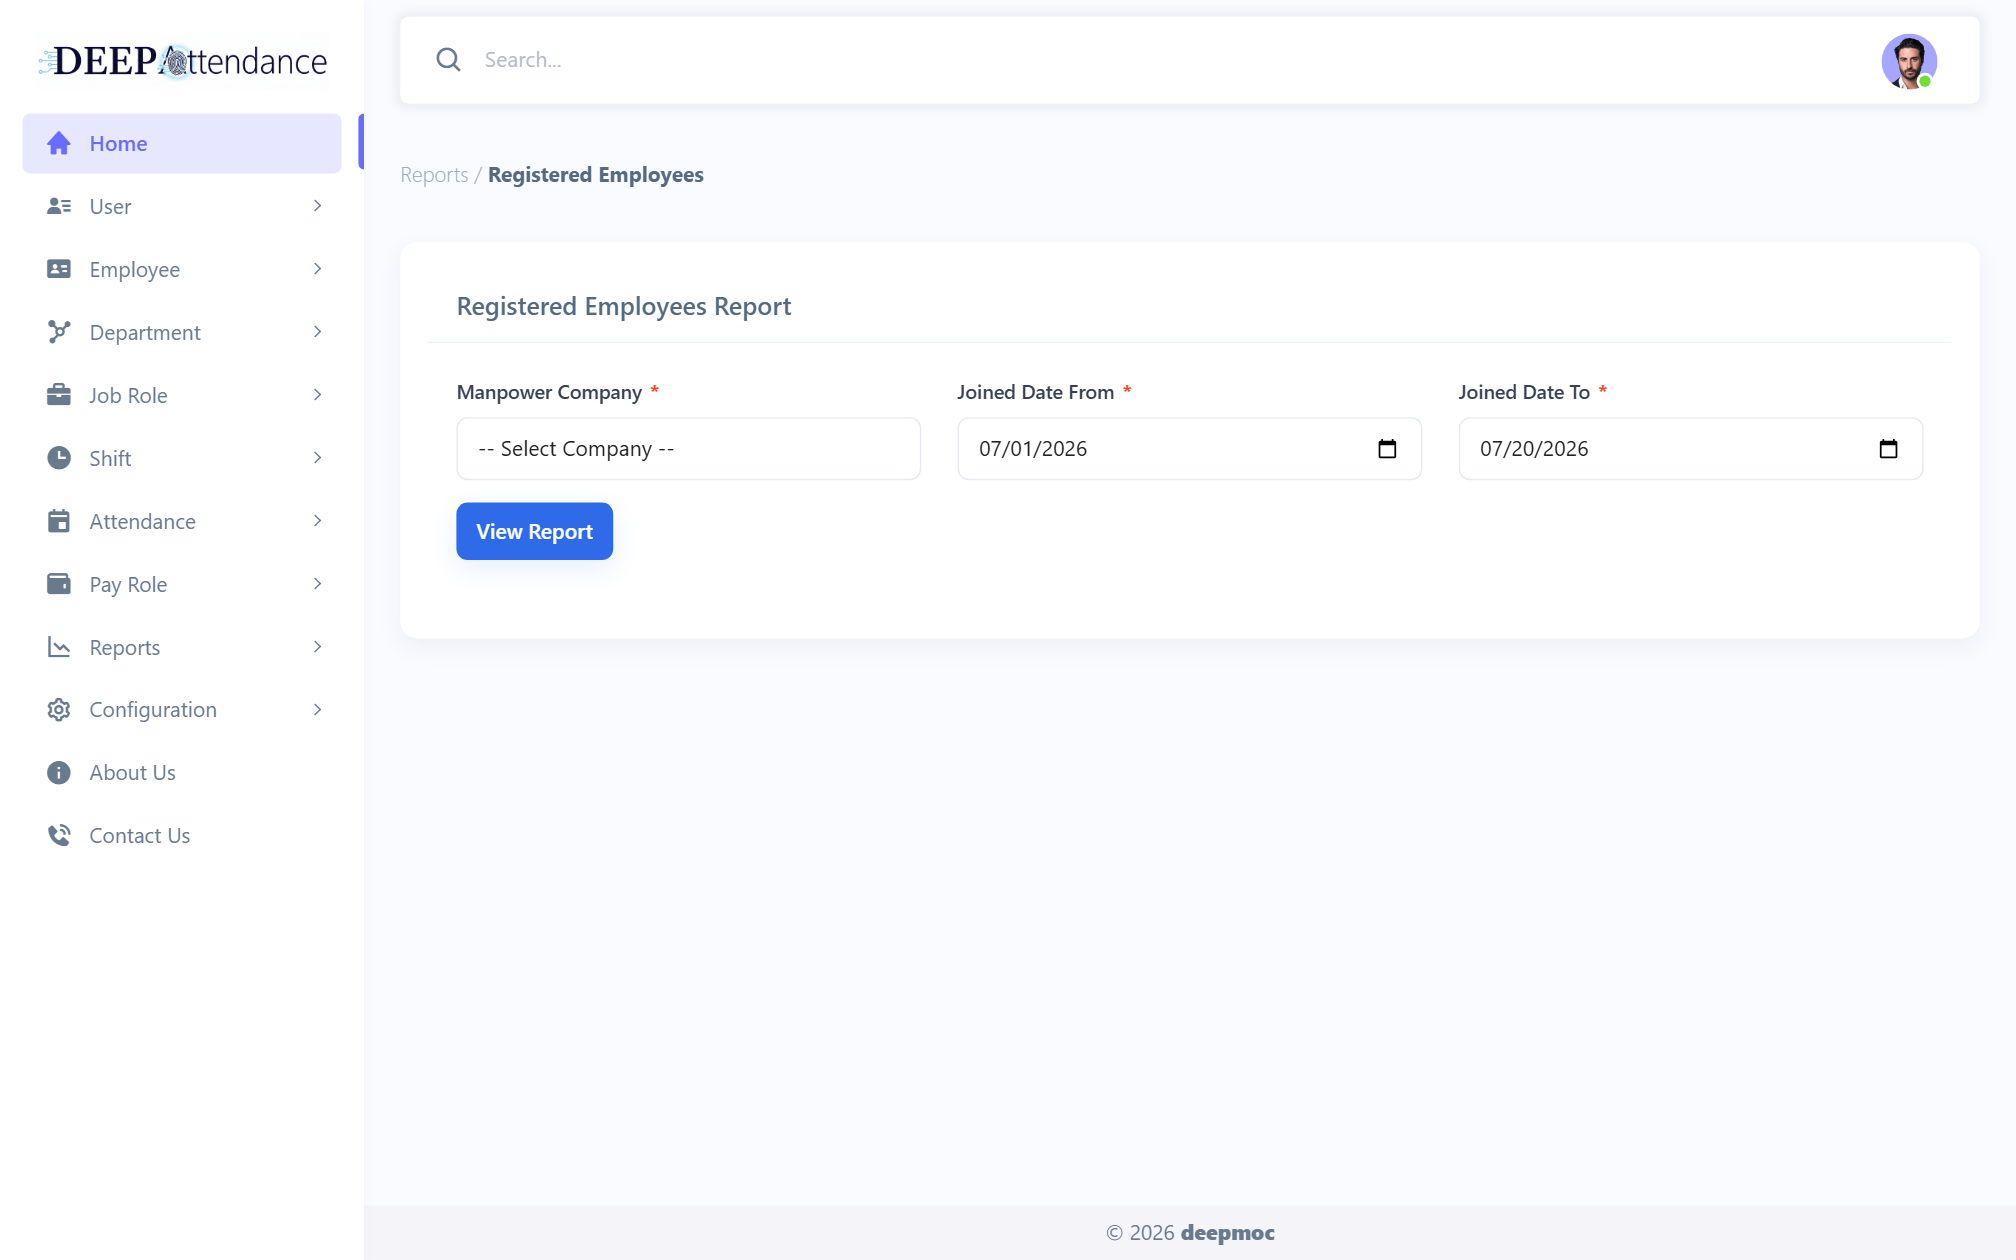The image size is (2016, 1260).
Task: Expand the Attendance menu chevron
Action: [x=317, y=521]
